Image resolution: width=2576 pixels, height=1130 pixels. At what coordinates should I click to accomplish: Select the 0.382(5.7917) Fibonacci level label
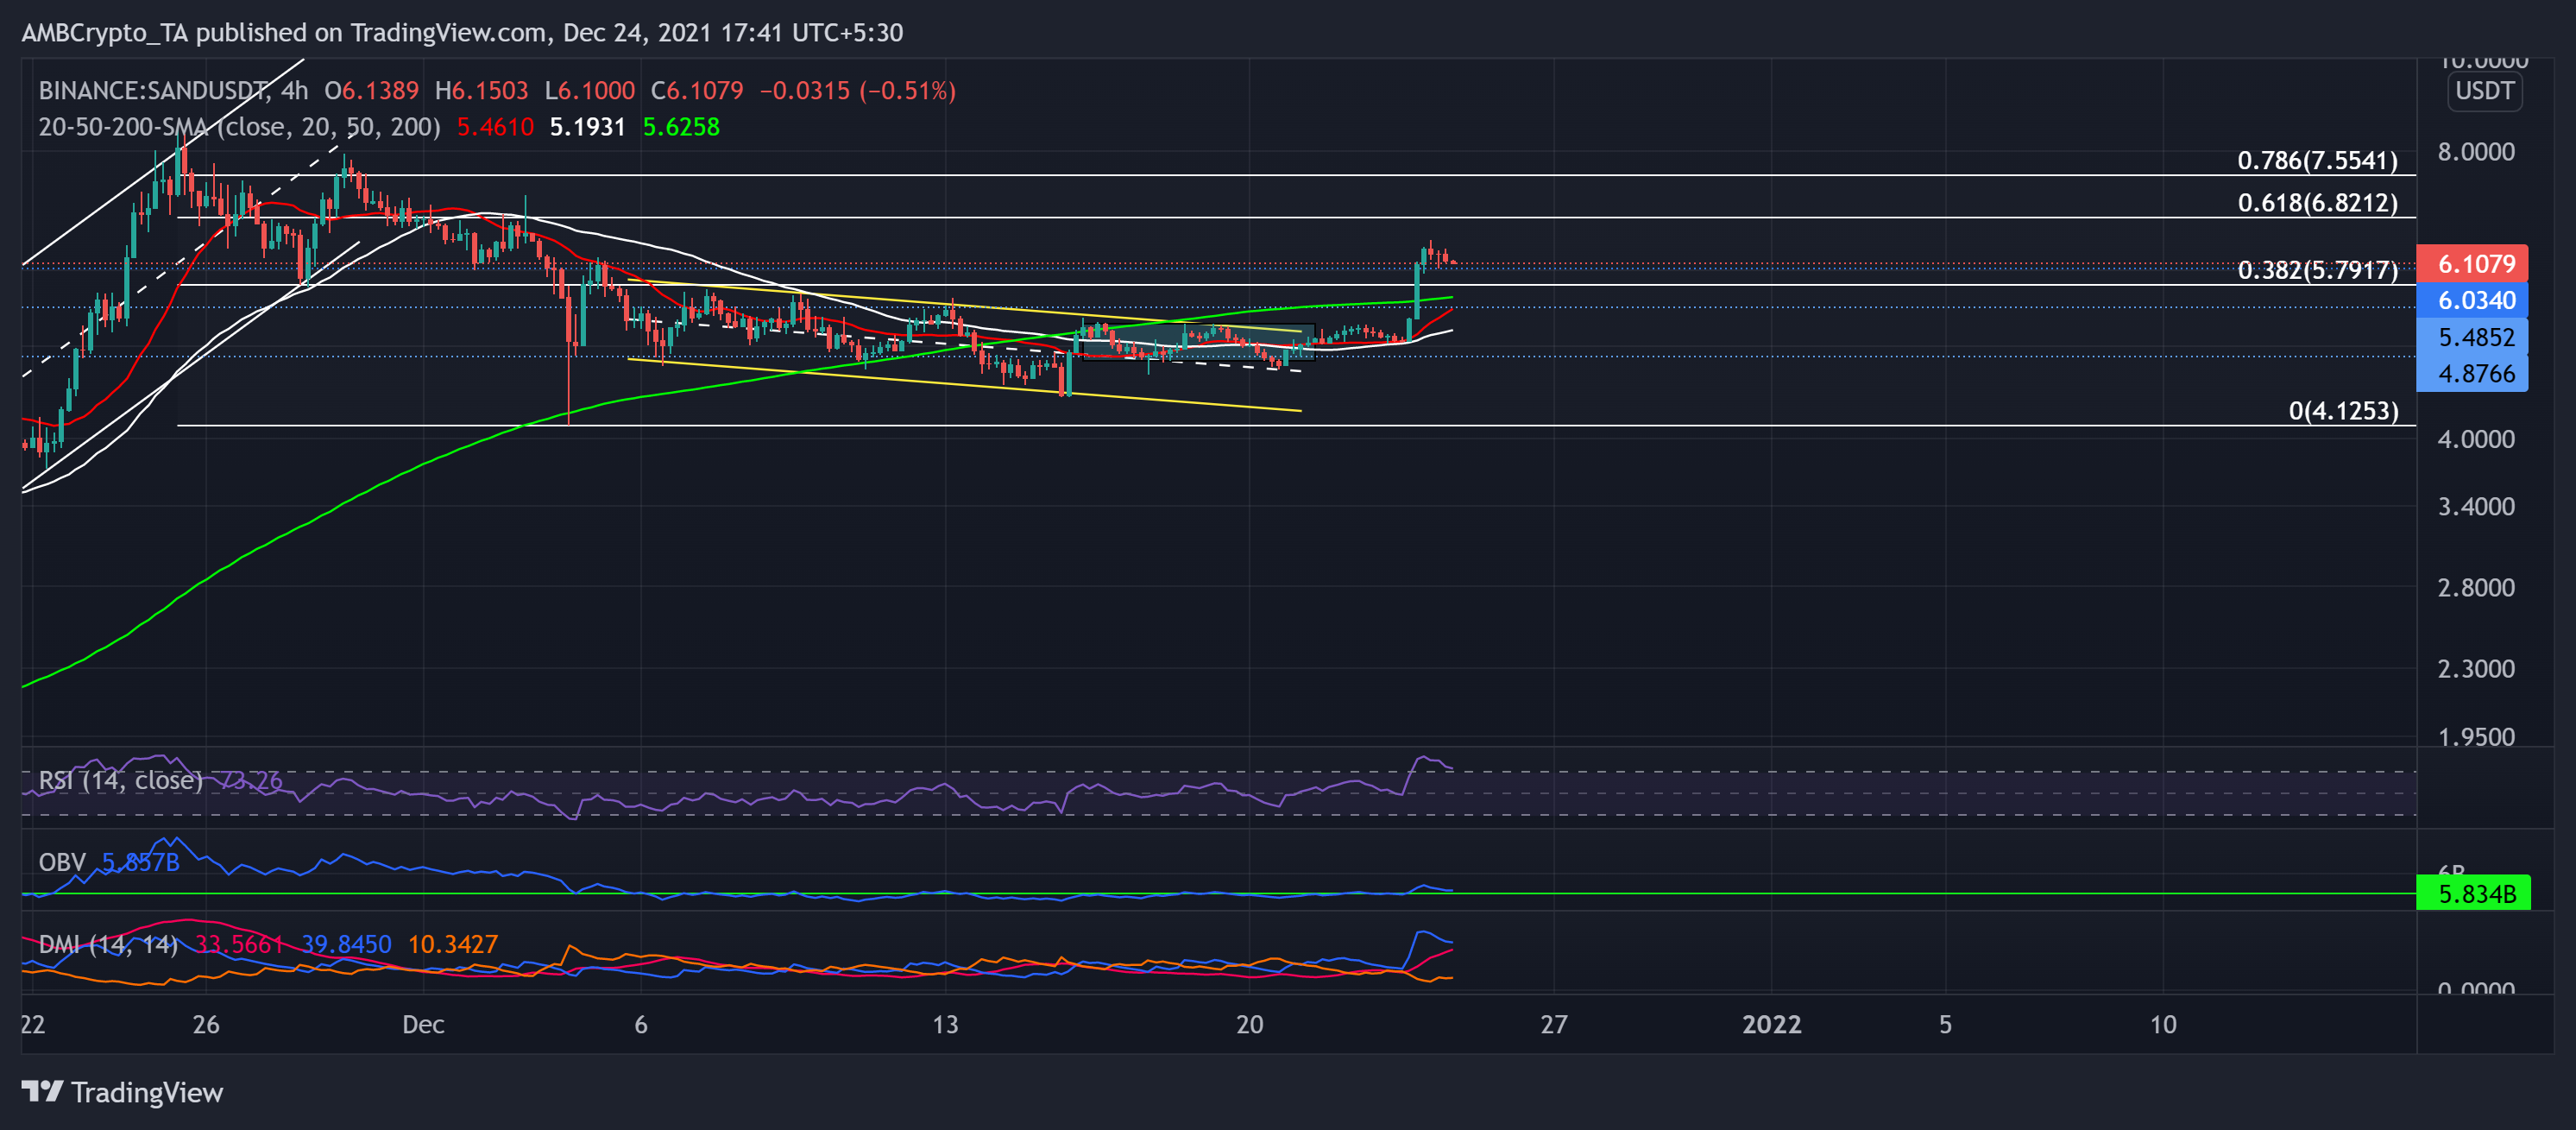point(2316,270)
